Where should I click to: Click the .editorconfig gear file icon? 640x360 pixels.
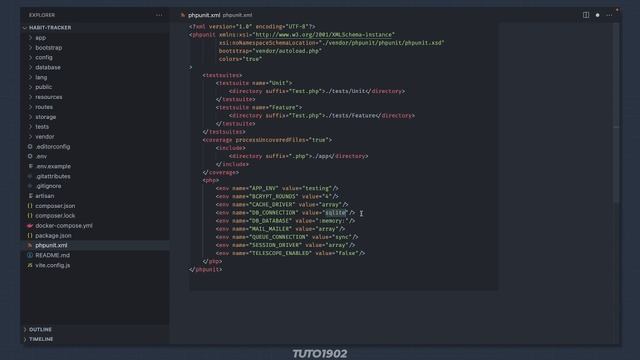tap(30, 147)
